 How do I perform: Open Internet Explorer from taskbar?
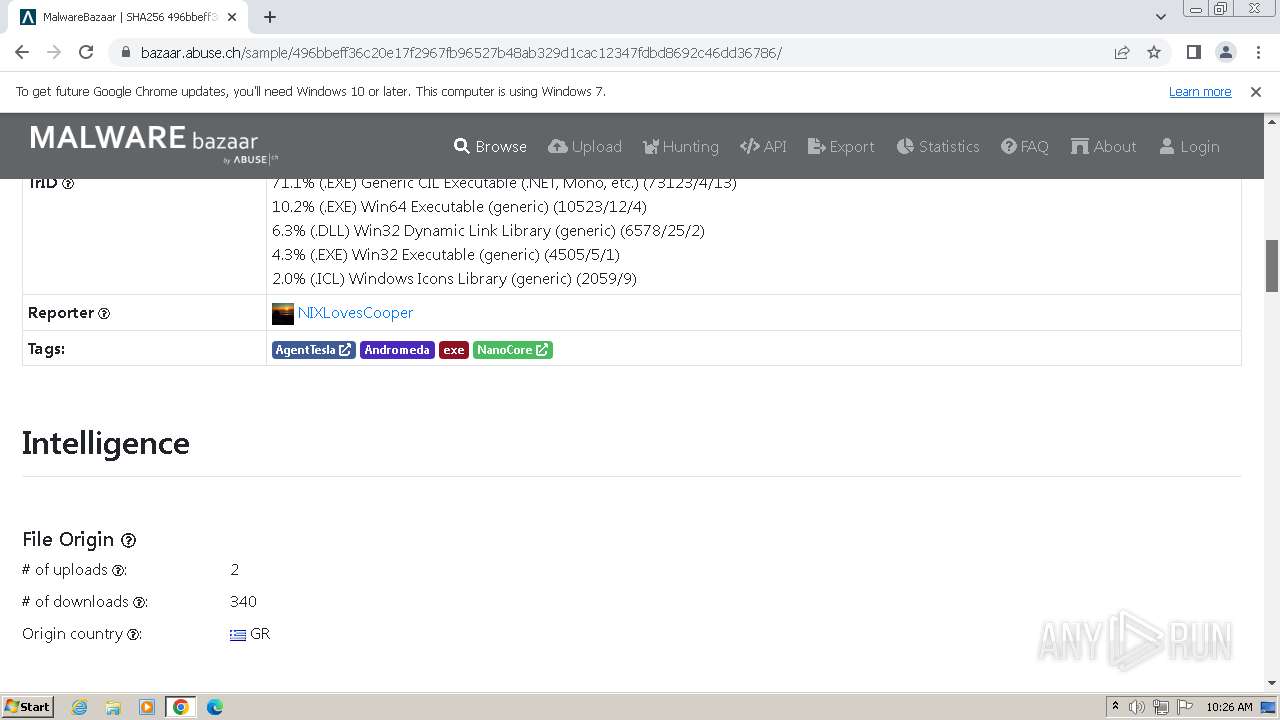coord(79,707)
